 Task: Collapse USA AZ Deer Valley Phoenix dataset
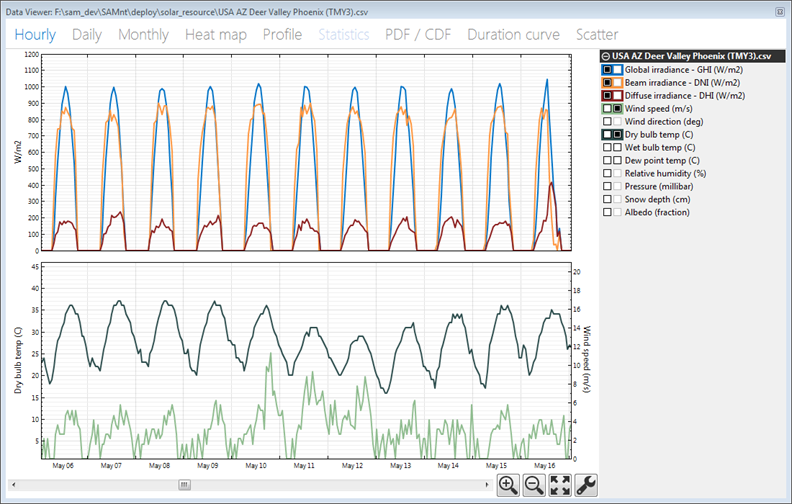pyautogui.click(x=605, y=56)
